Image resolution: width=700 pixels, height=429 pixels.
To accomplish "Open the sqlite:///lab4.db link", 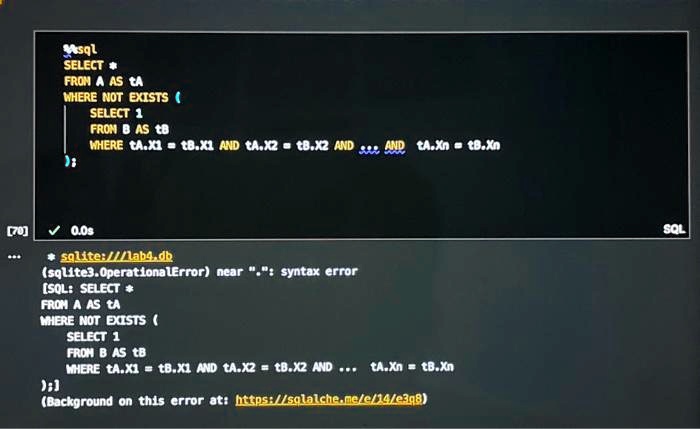I will point(117,256).
